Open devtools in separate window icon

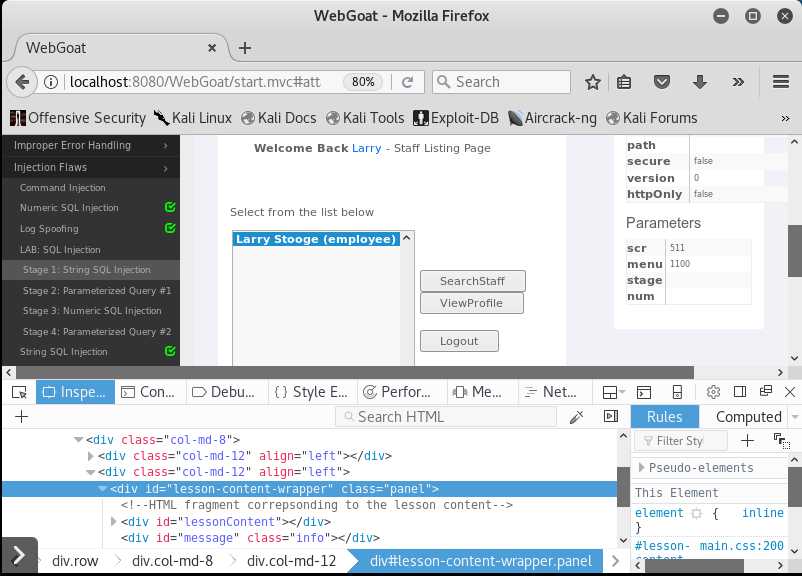point(766,391)
